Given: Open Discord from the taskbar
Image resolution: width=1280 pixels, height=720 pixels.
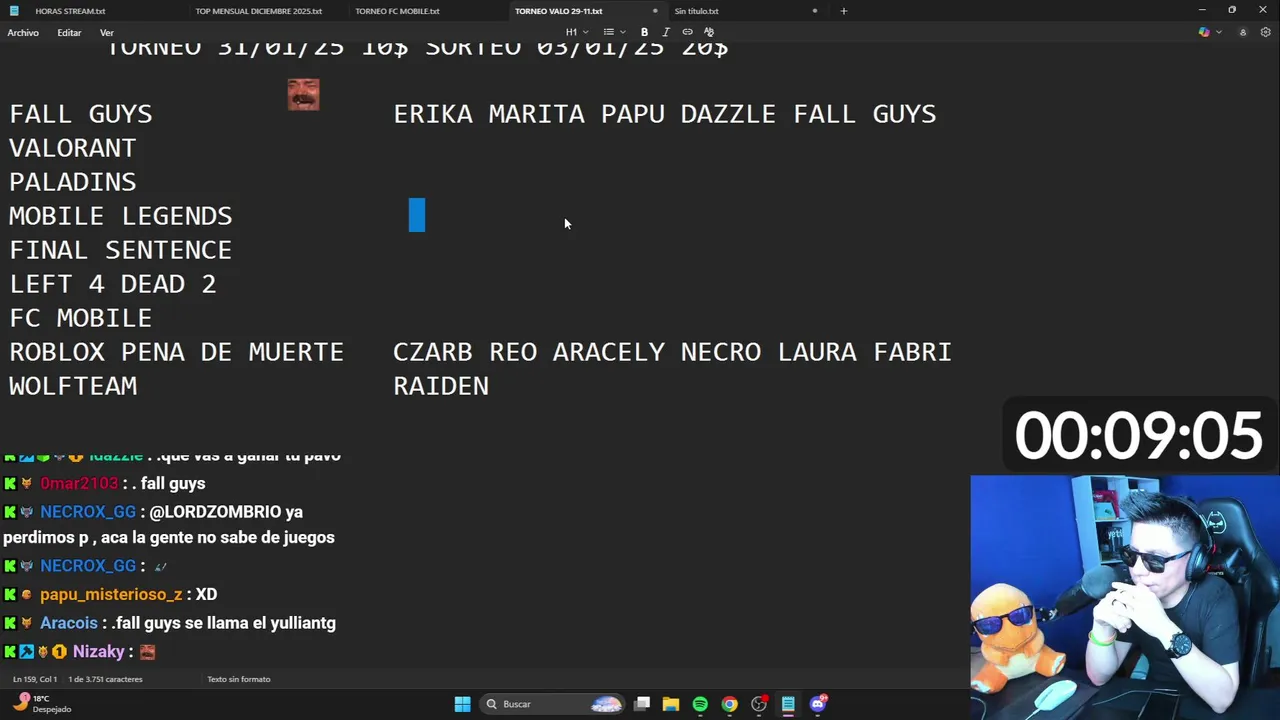Looking at the screenshot, I should [818, 704].
